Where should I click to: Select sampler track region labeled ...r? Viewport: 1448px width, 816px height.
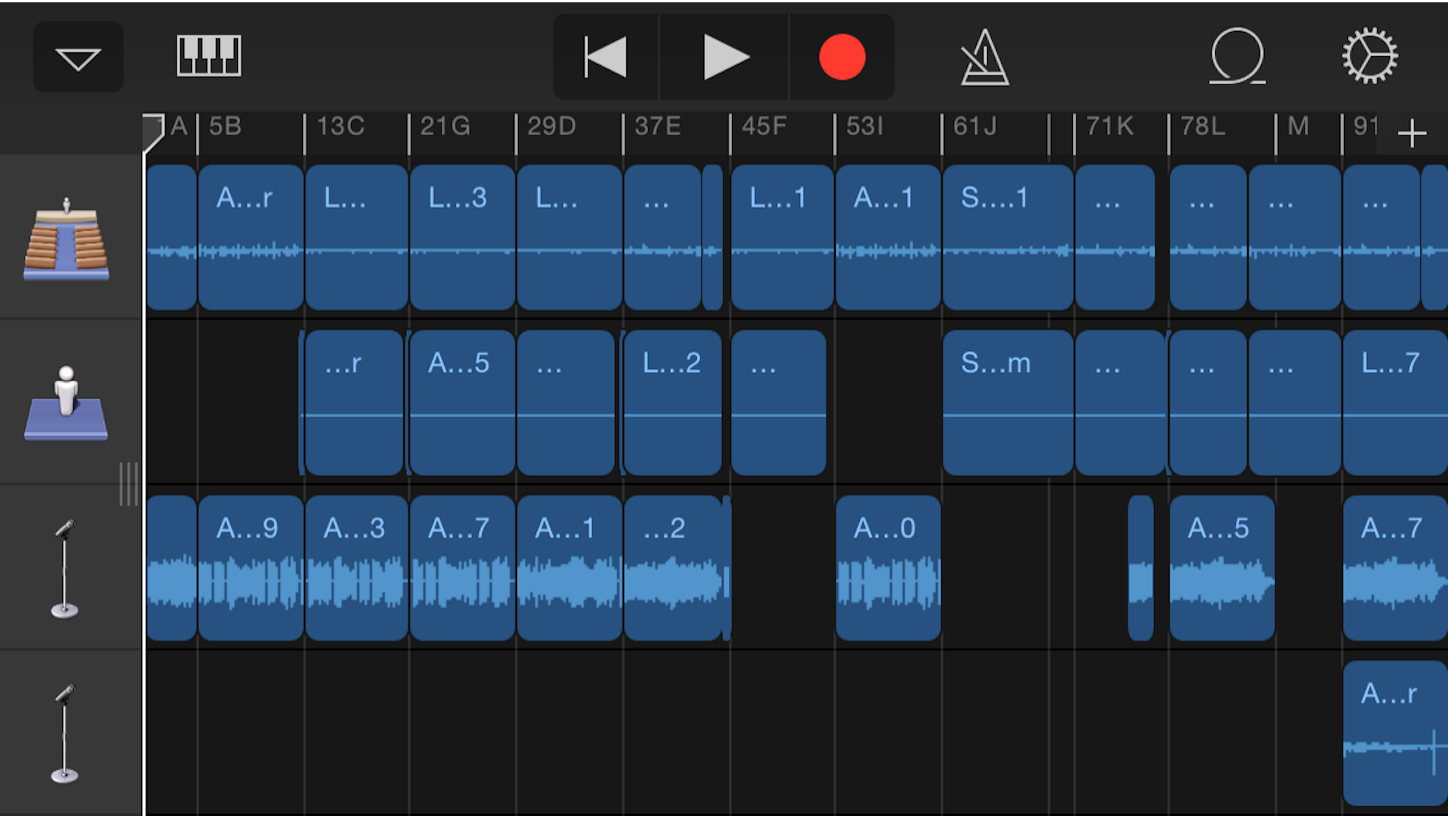(x=353, y=403)
